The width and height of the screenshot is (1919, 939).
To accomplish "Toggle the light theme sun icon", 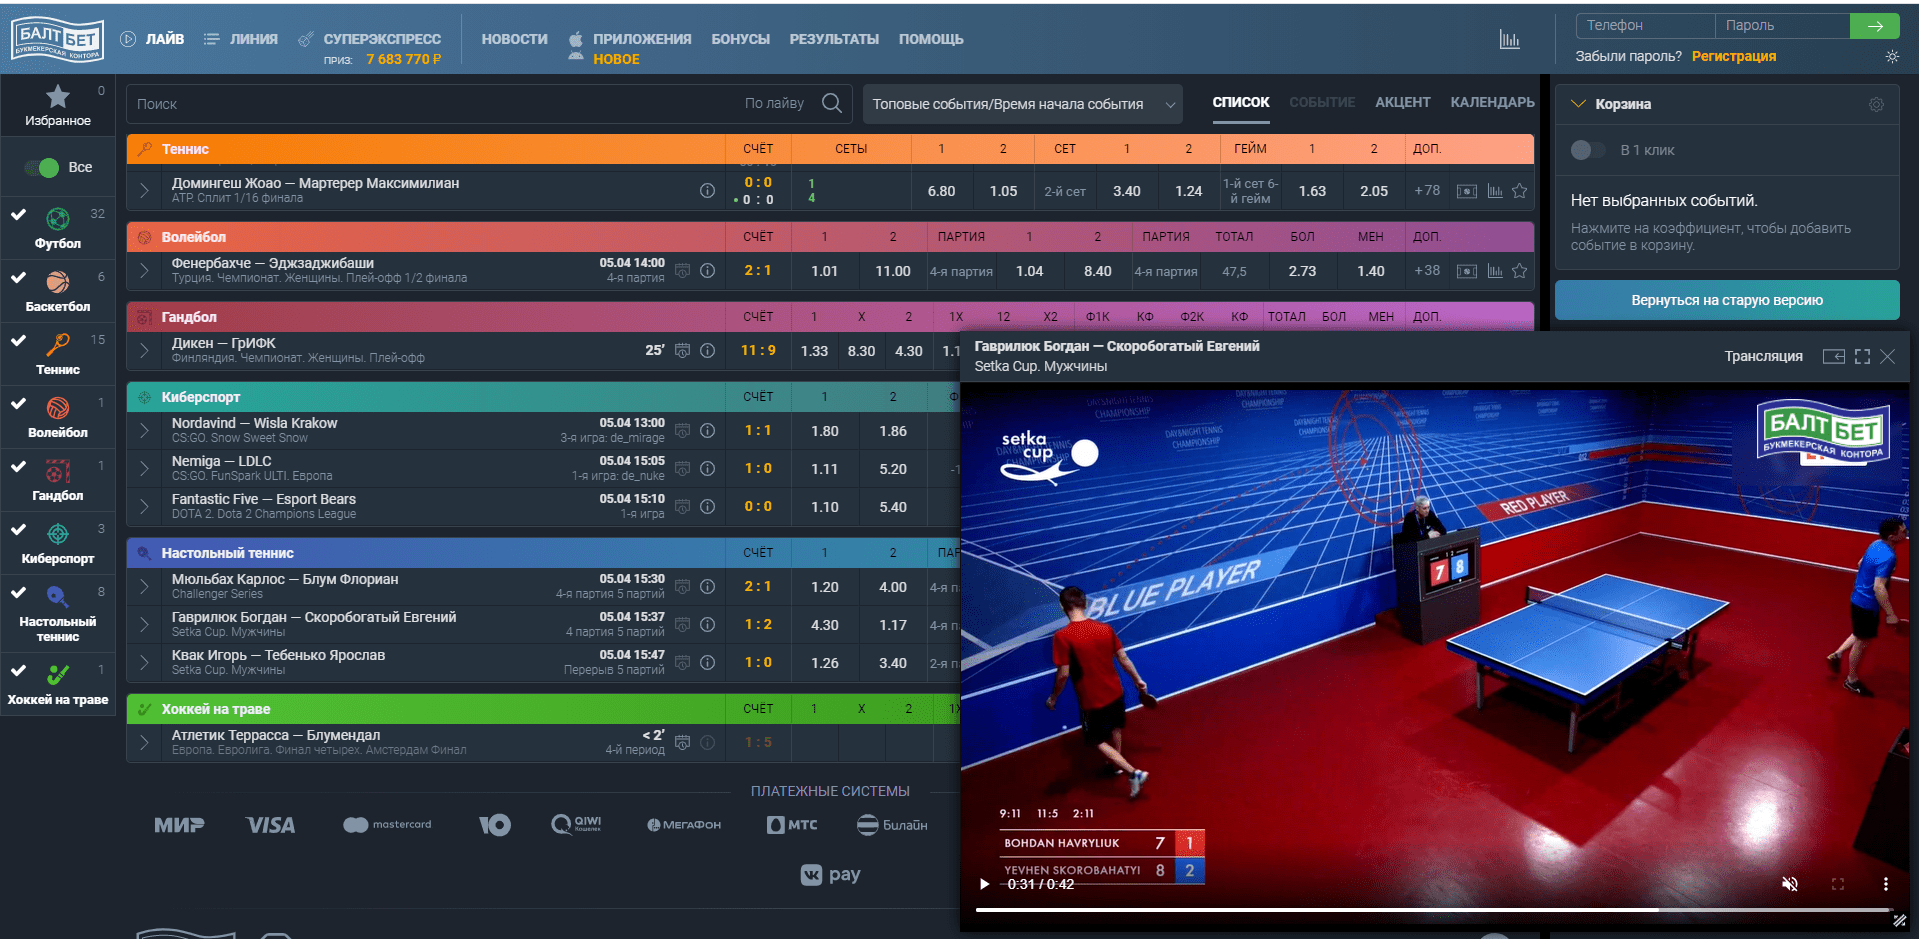I will click(1892, 57).
